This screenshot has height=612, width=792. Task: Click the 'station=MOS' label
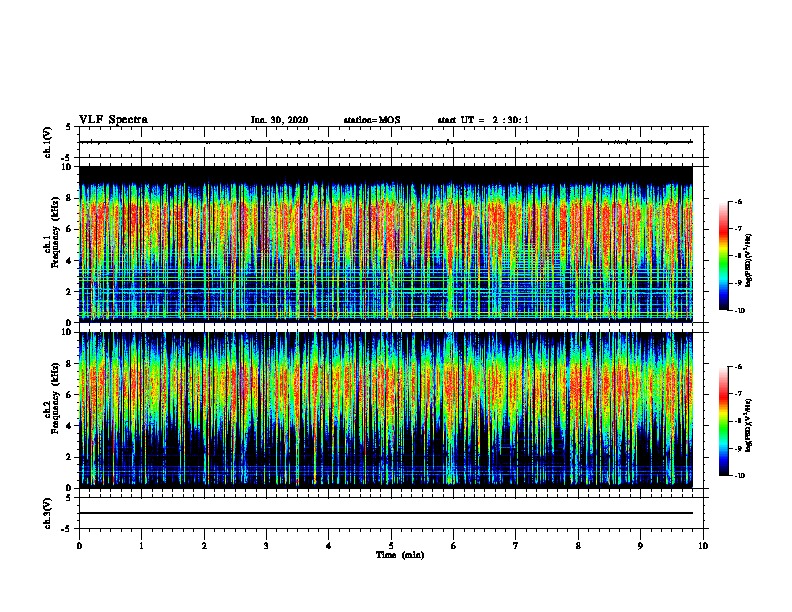372,120
